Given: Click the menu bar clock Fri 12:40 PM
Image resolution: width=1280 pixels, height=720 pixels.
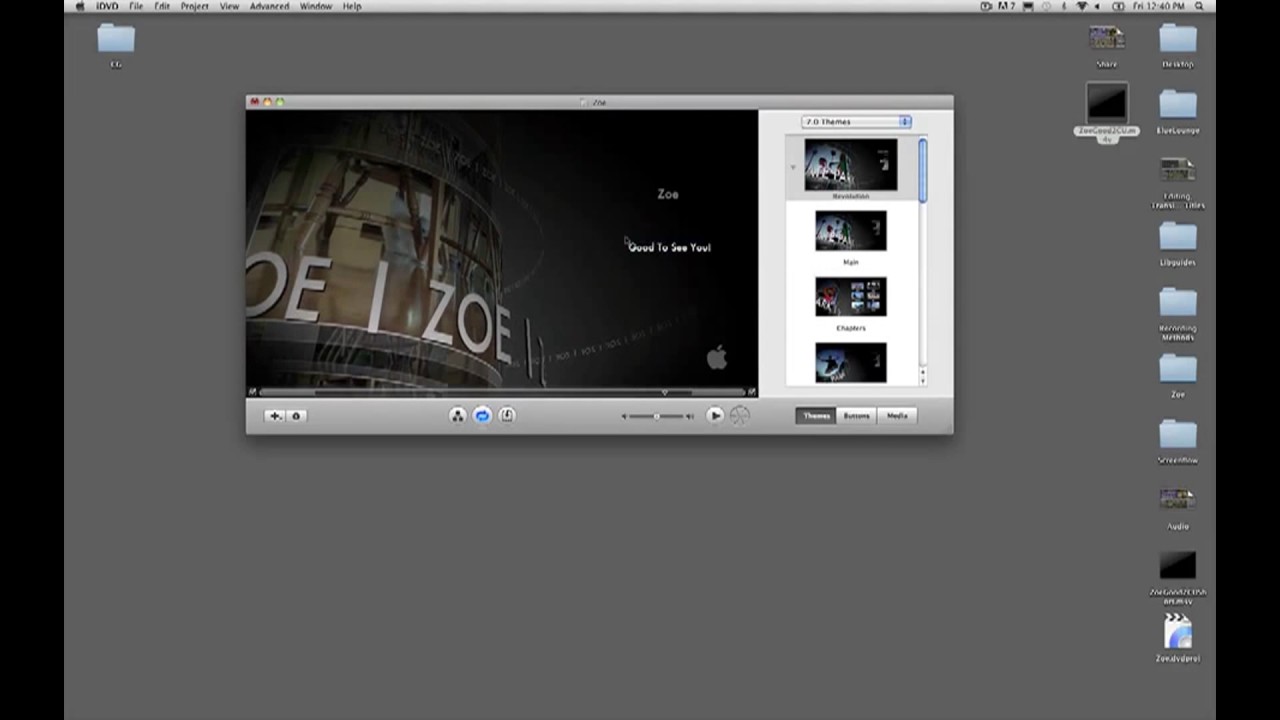Looking at the screenshot, I should point(1160,6).
